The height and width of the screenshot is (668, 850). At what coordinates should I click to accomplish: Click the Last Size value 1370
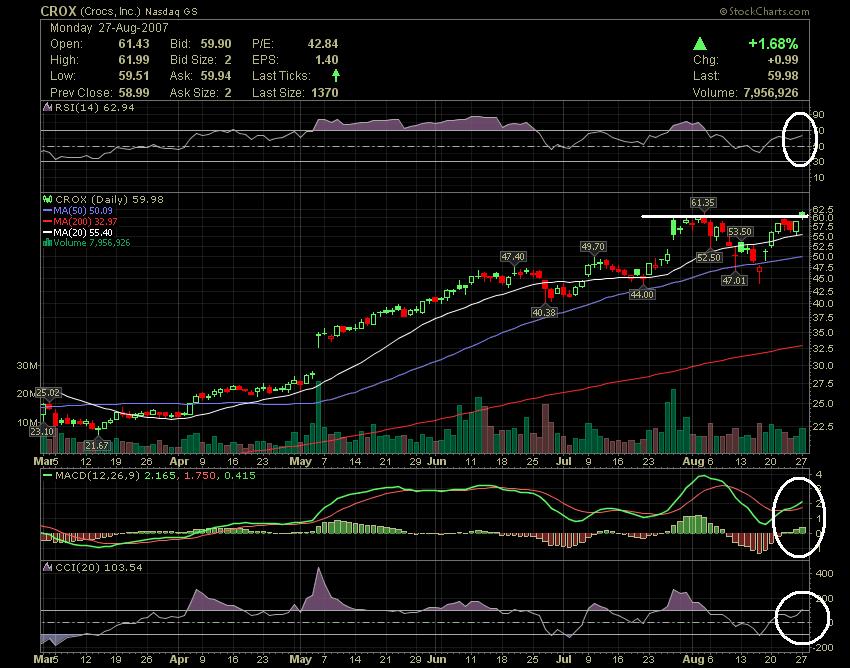point(325,93)
